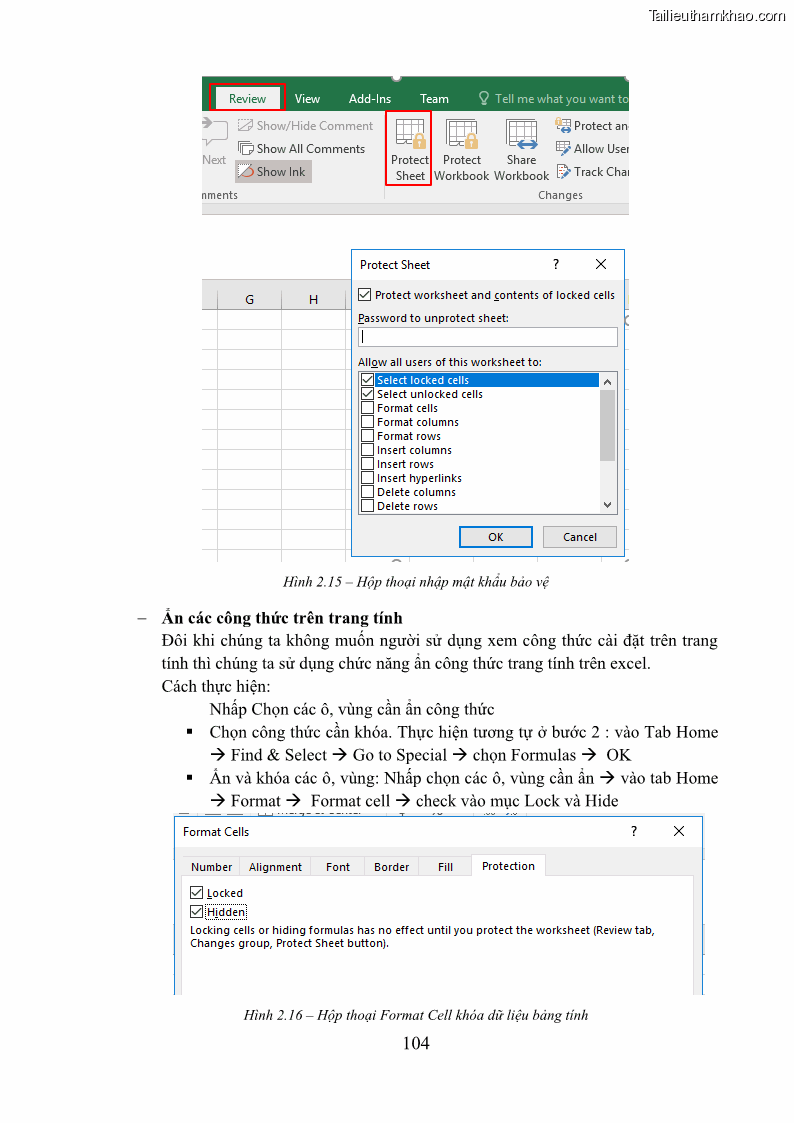Toggle the Hidden checkbox in Format Cells

(x=197, y=912)
